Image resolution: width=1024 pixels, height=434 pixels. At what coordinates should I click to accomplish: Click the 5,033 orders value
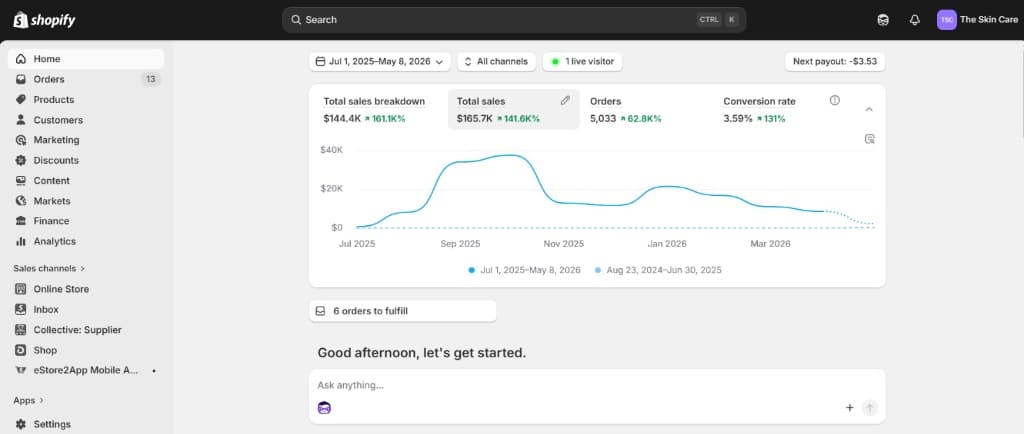pyautogui.click(x=603, y=119)
